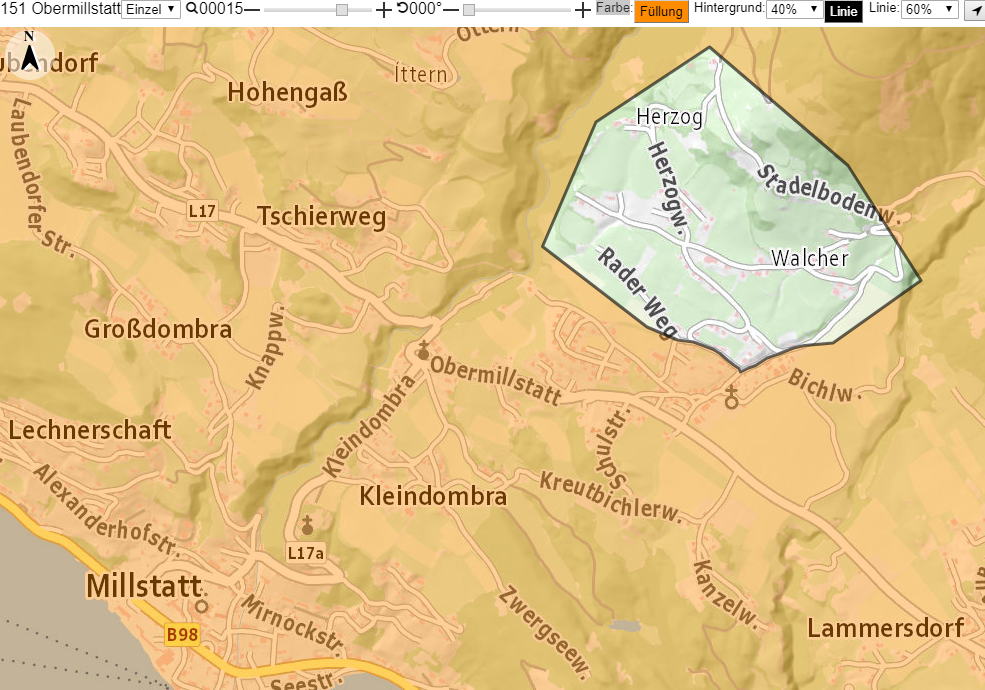Screen dimensions: 985x690
Task: Click the location arrow button at top right
Action: click(975, 11)
